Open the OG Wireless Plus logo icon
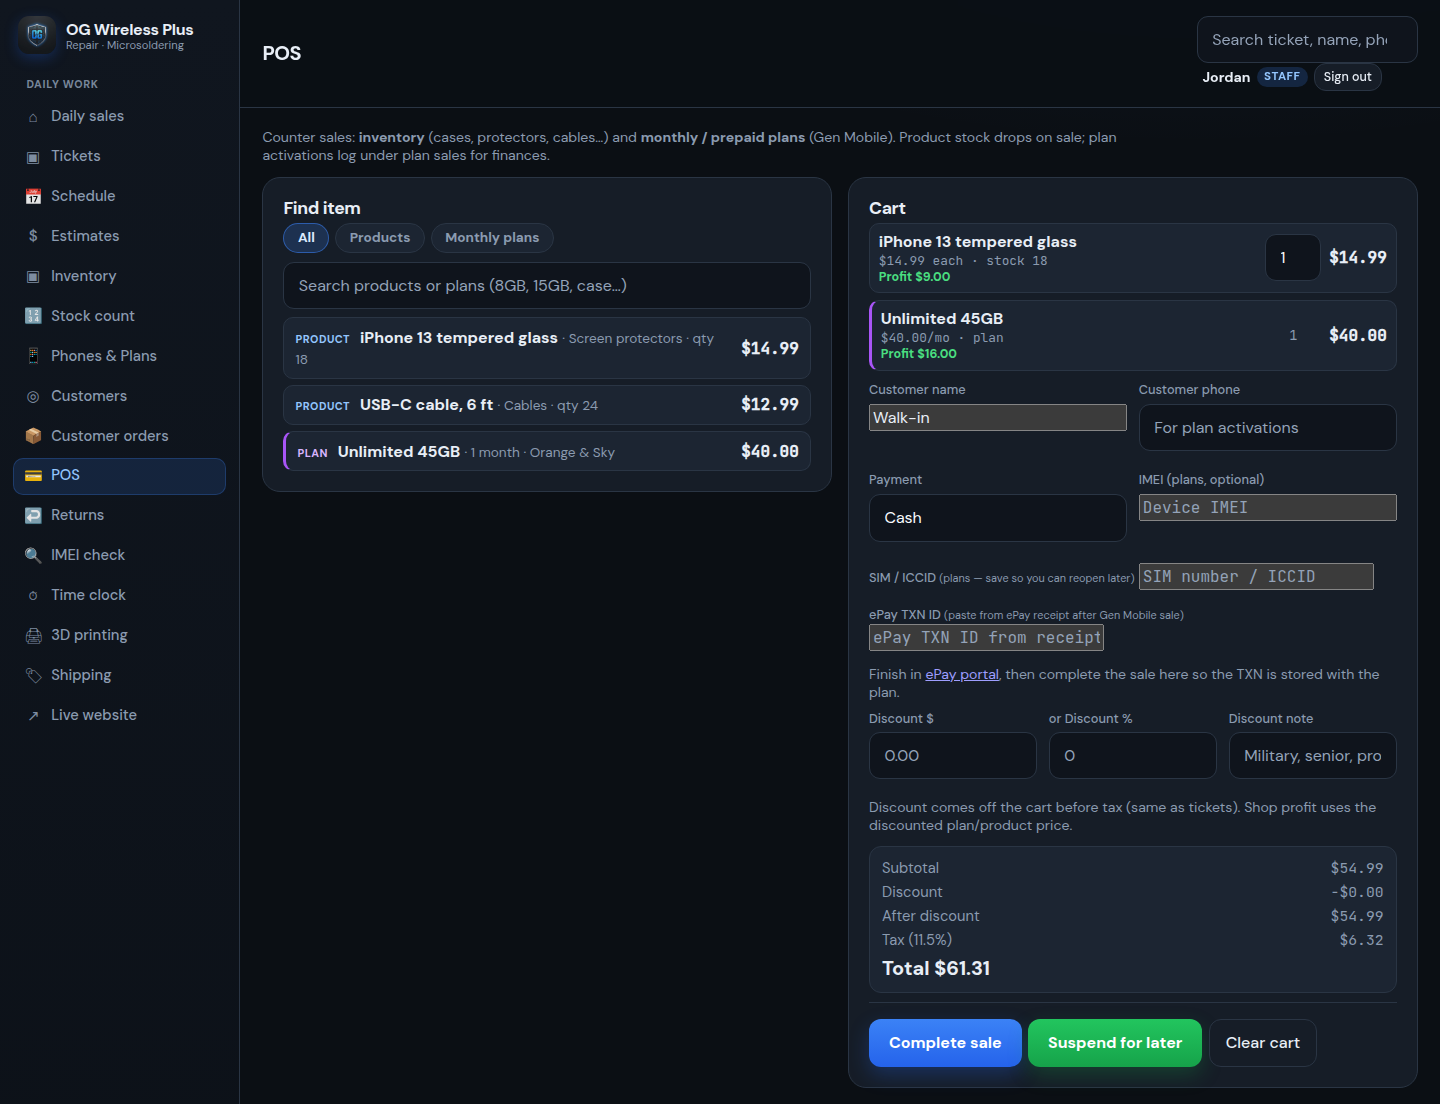Screen dimensions: 1440x1104 [x=37, y=35]
